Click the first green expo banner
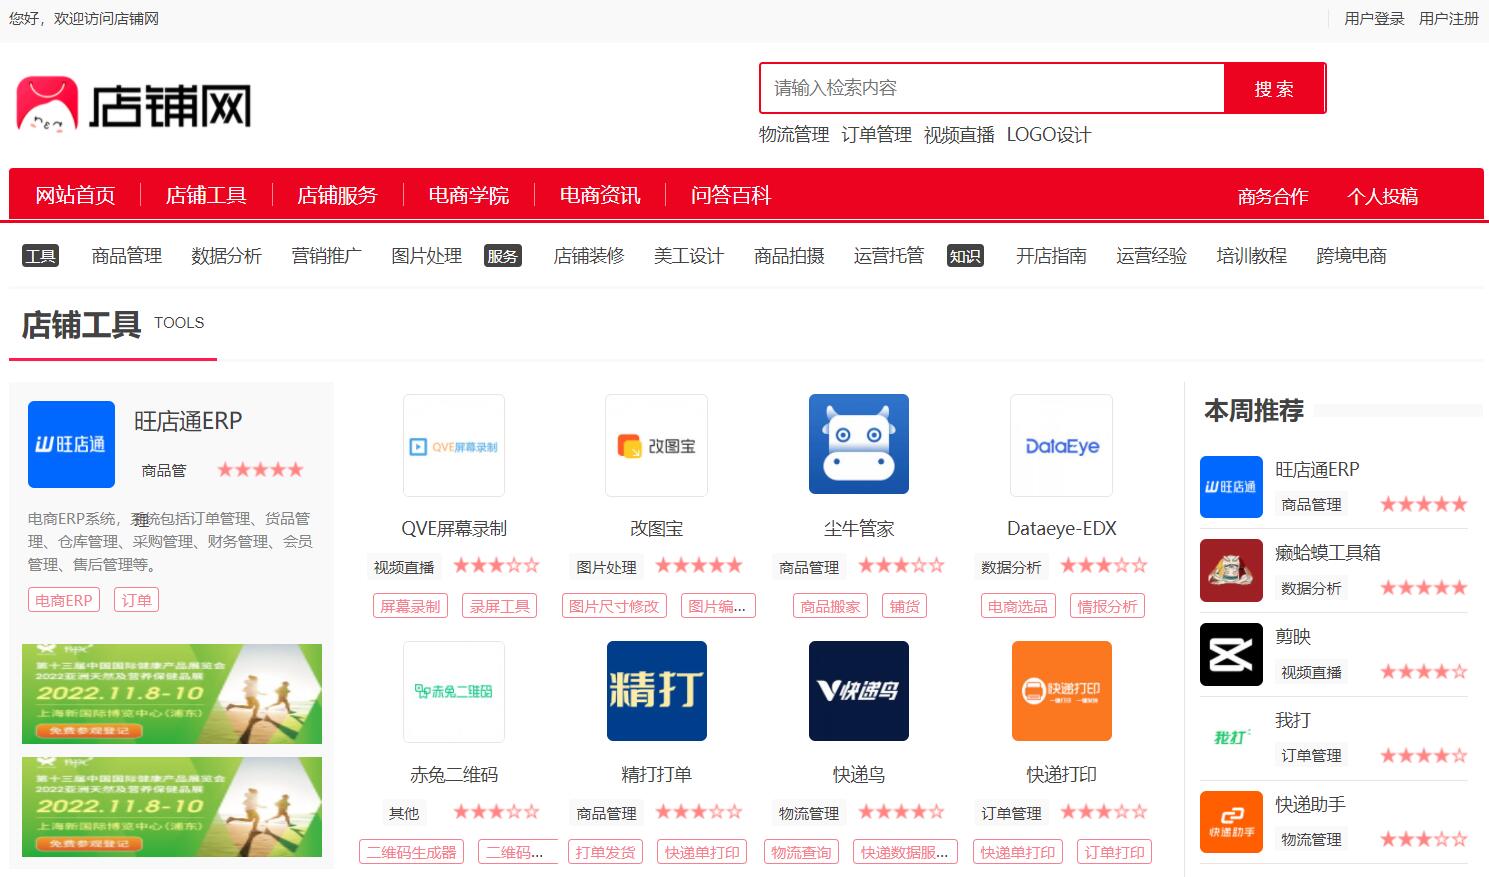Image resolution: width=1489 pixels, height=877 pixels. pos(172,694)
